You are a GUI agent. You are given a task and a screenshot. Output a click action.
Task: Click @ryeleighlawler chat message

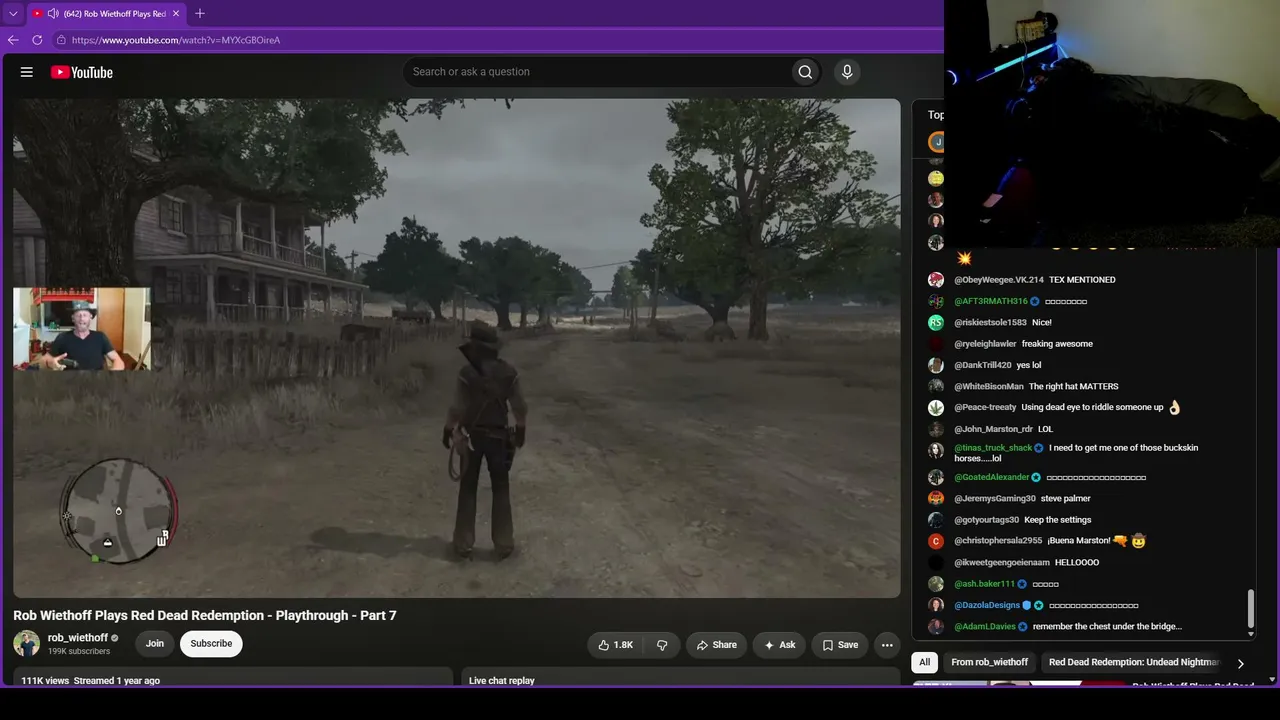pos(1057,344)
